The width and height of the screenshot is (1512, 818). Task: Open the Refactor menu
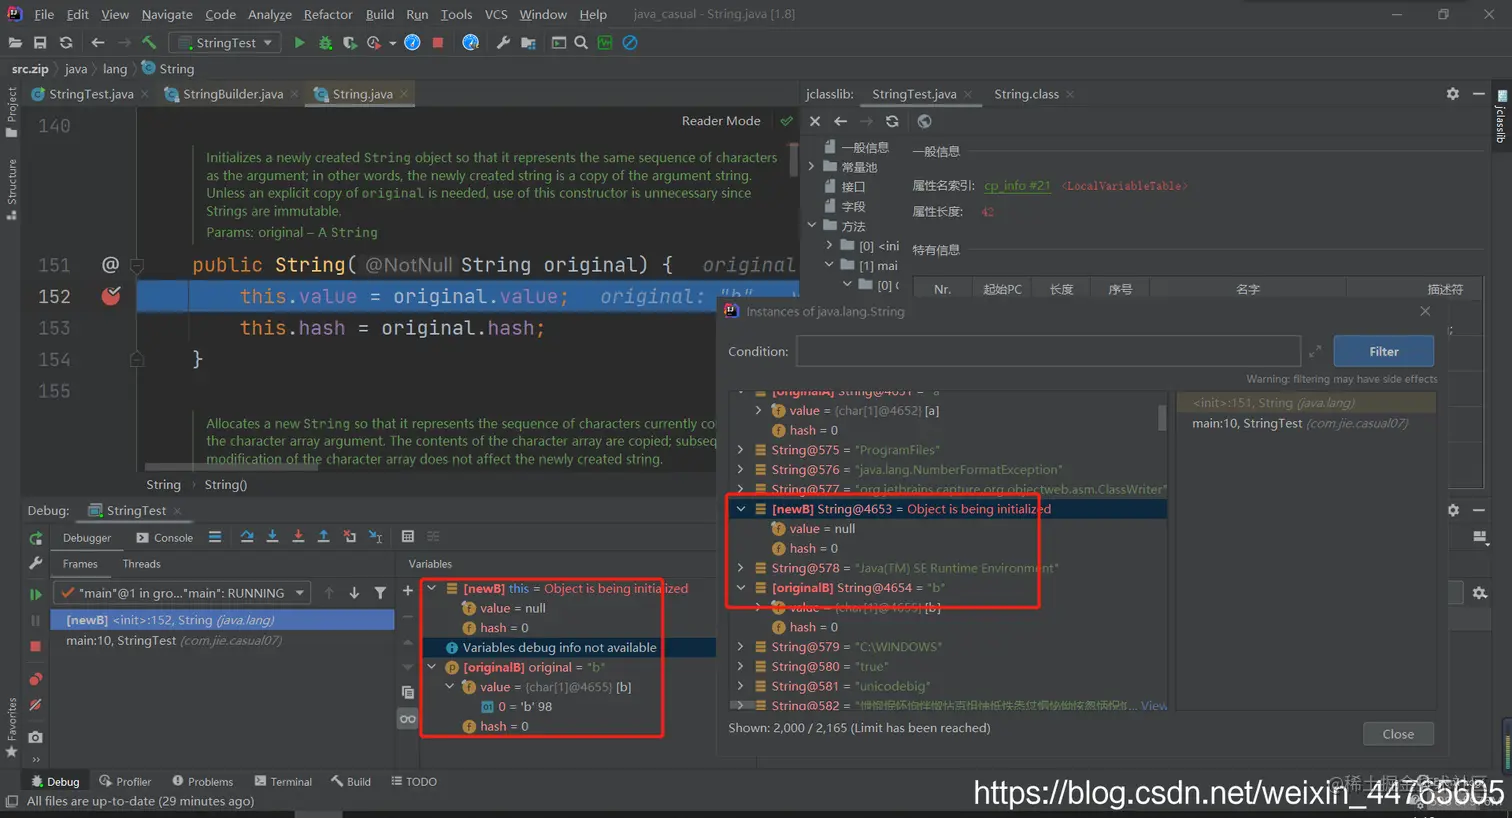tap(328, 14)
